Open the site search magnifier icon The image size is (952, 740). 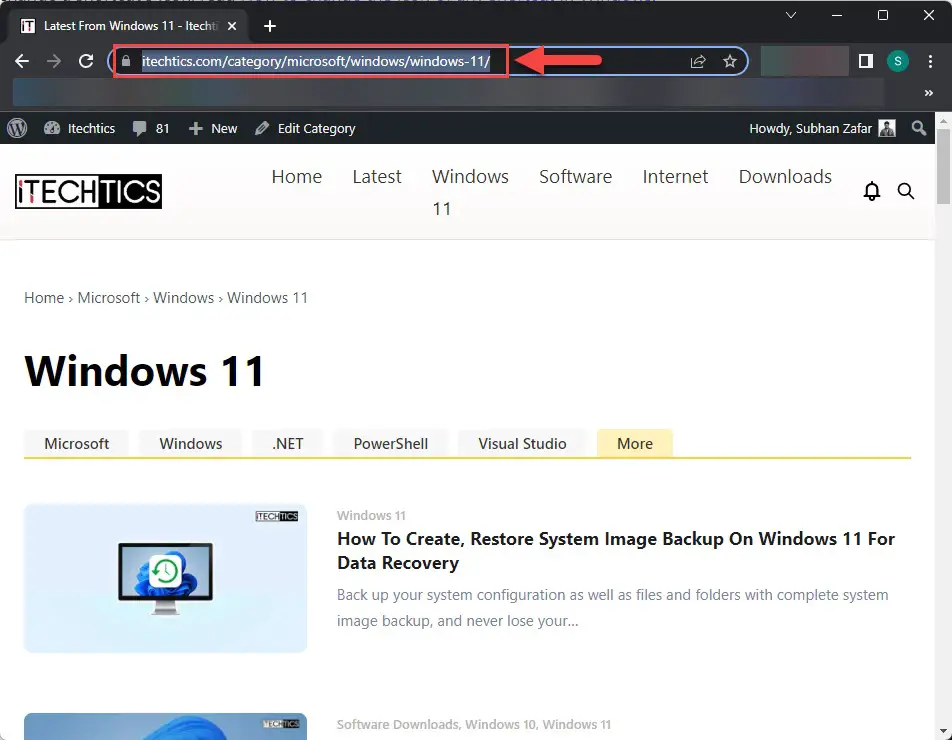tap(906, 191)
